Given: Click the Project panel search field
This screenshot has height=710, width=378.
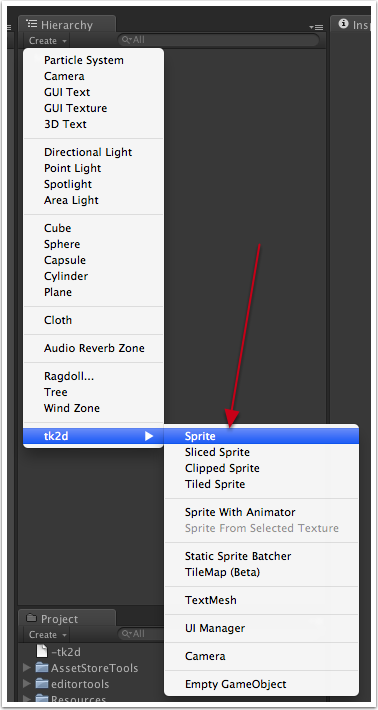Looking at the screenshot, I should click(140, 634).
